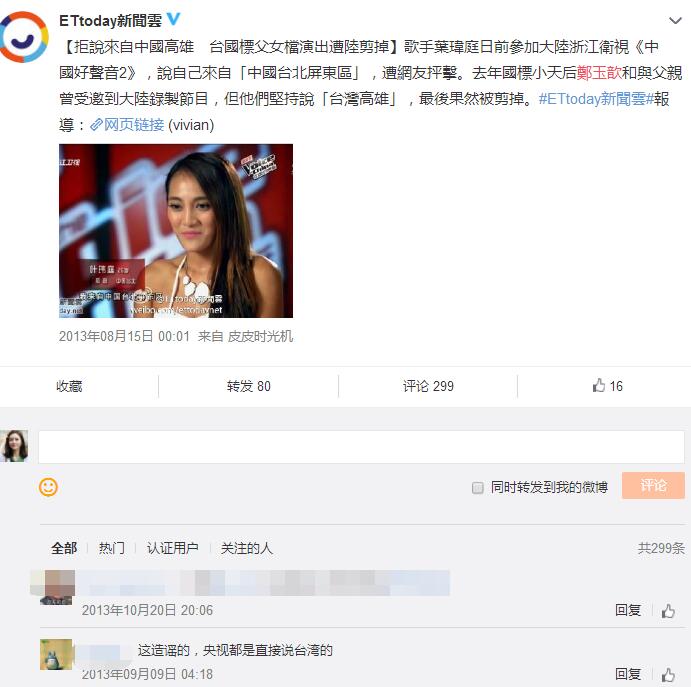Click the blue verified V badge
The height and width of the screenshot is (687, 691).
click(174, 19)
